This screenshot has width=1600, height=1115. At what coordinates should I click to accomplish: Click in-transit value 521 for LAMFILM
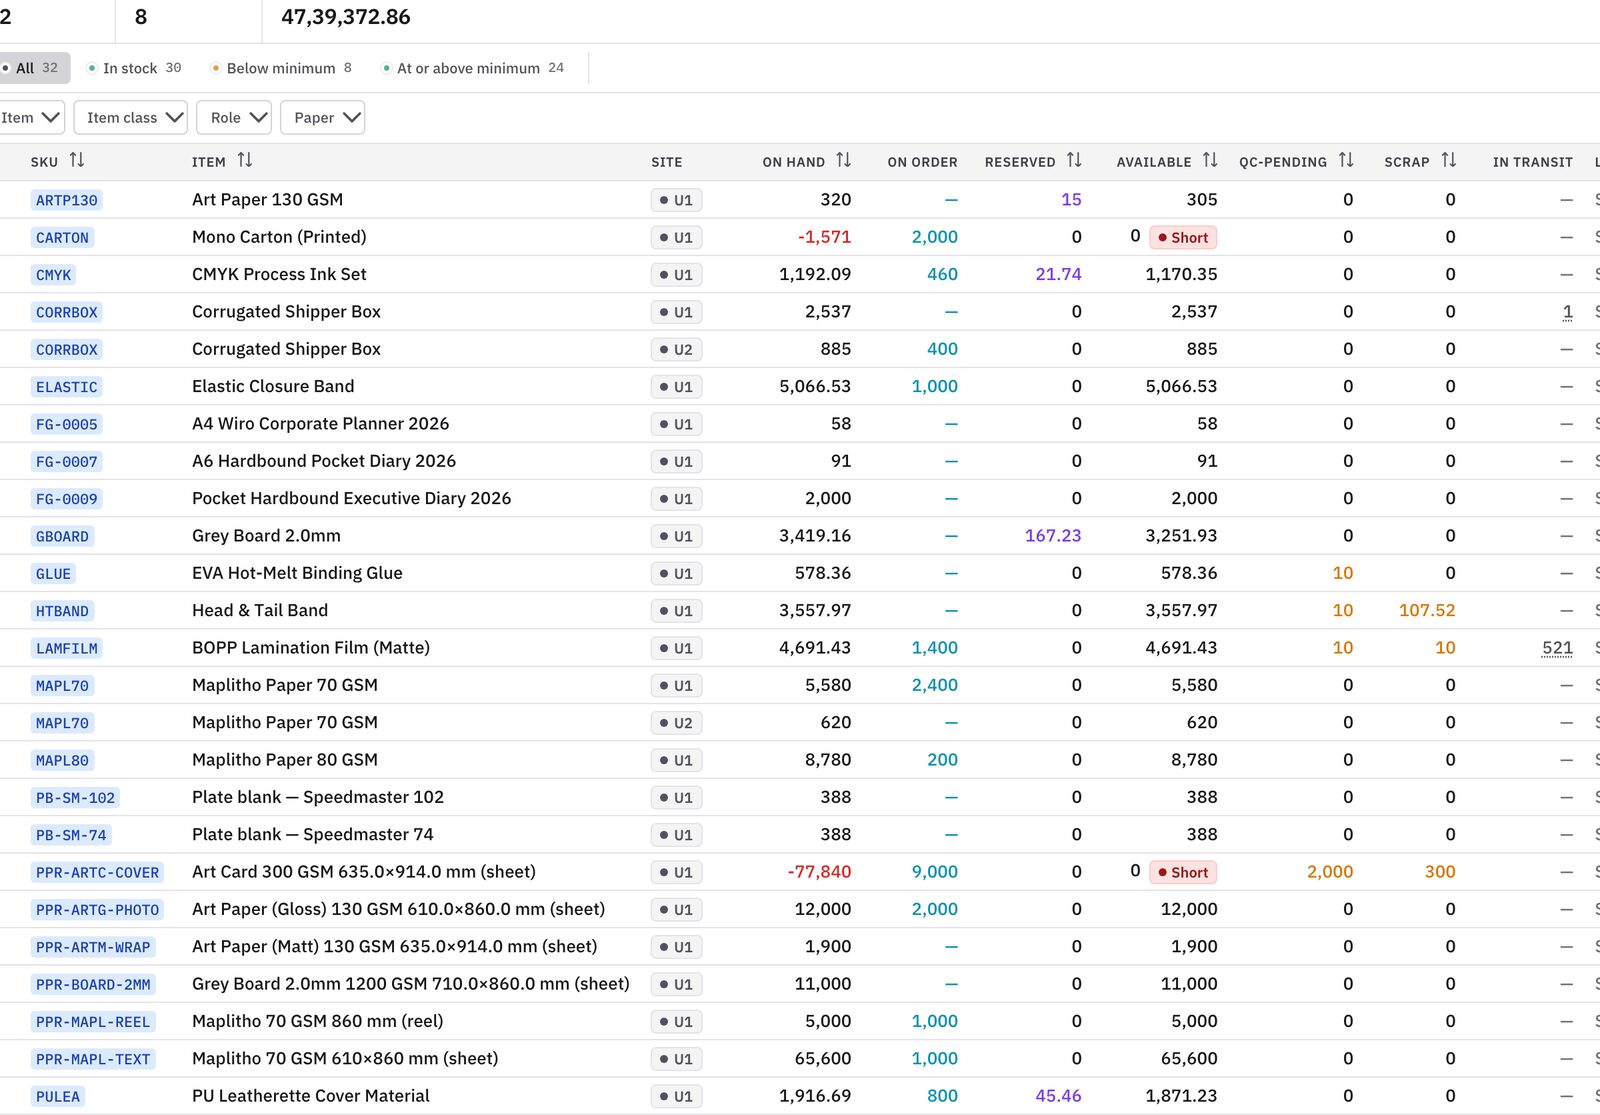(1557, 648)
